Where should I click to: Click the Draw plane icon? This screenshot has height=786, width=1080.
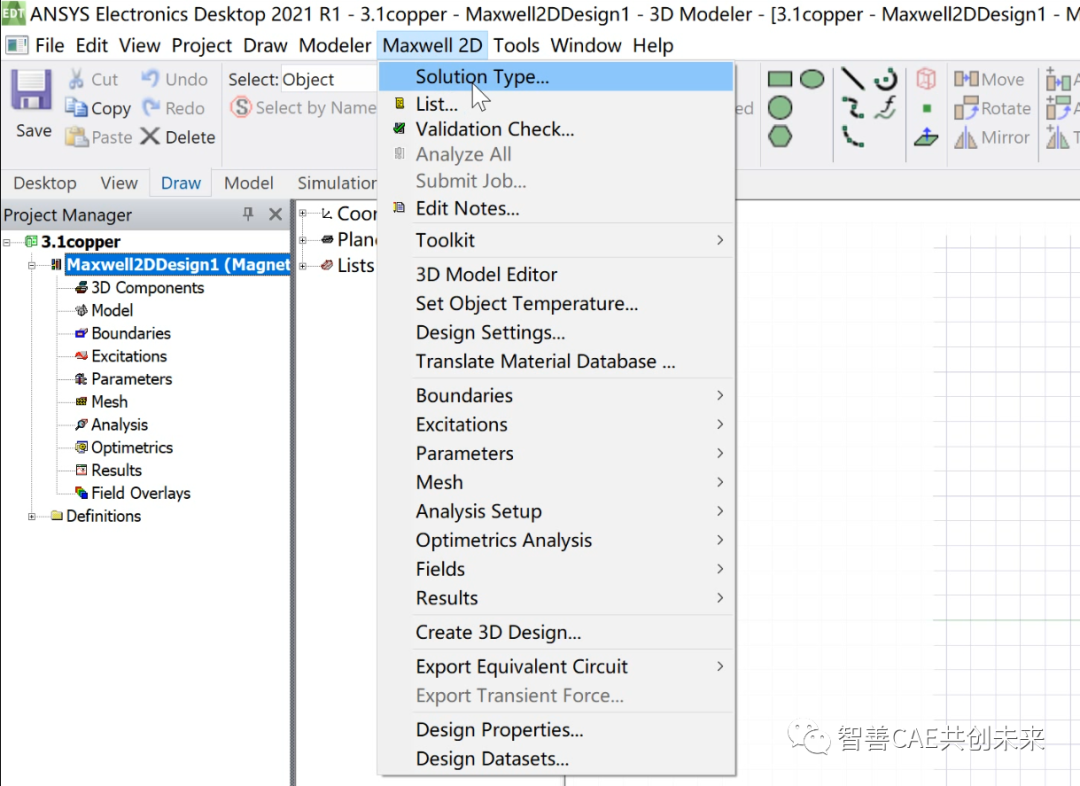[x=926, y=136]
